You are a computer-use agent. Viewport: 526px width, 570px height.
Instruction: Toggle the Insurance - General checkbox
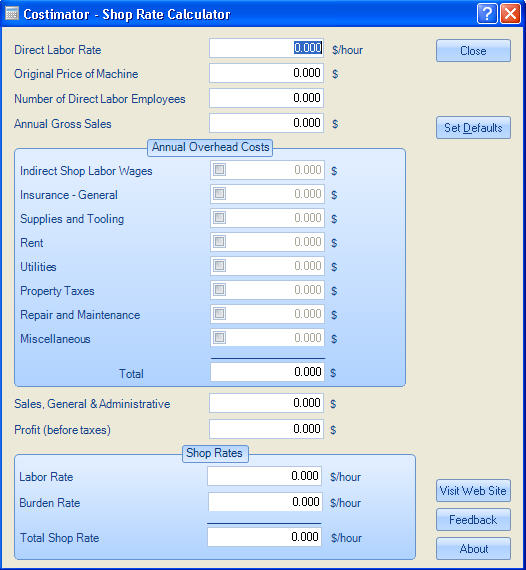click(x=219, y=193)
